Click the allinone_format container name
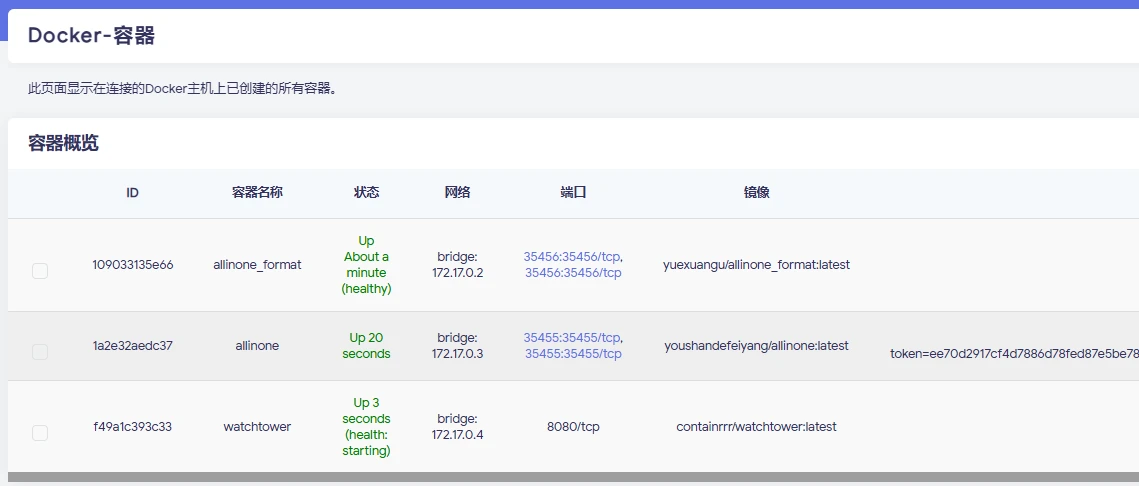This screenshot has height=486, width=1139. point(257,265)
